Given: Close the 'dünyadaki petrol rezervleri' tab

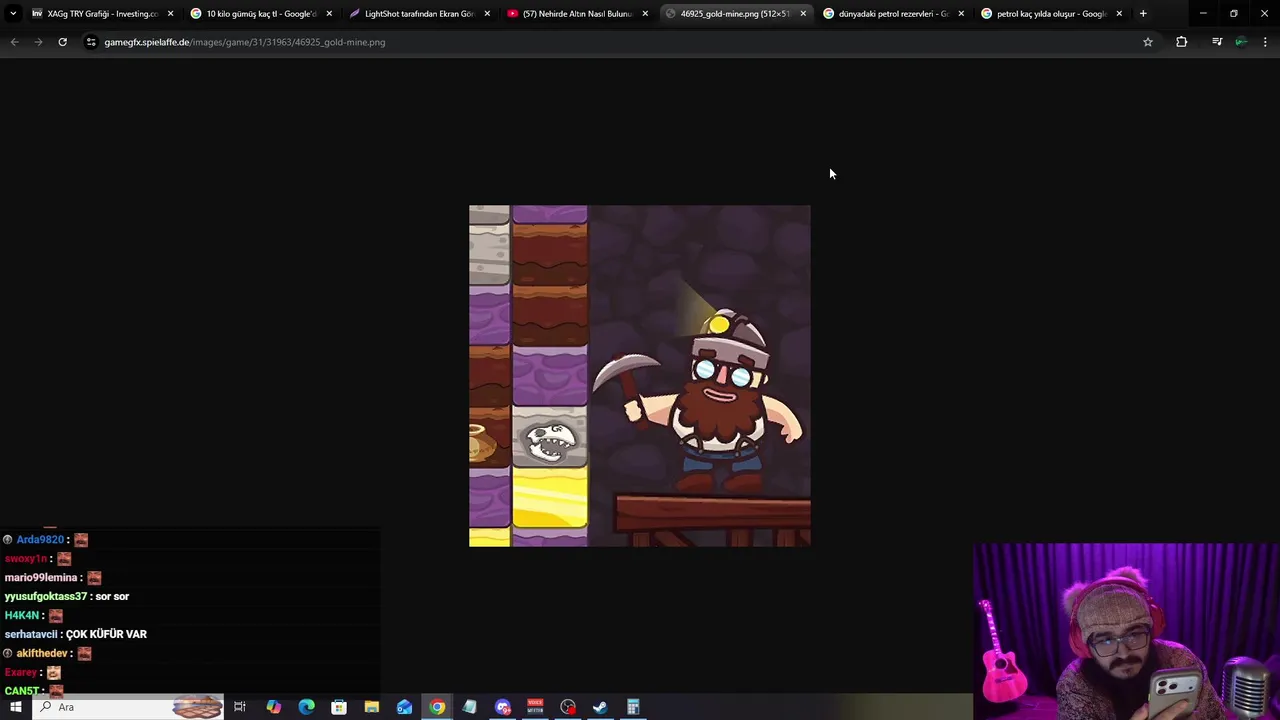Looking at the screenshot, I should pos(961,14).
